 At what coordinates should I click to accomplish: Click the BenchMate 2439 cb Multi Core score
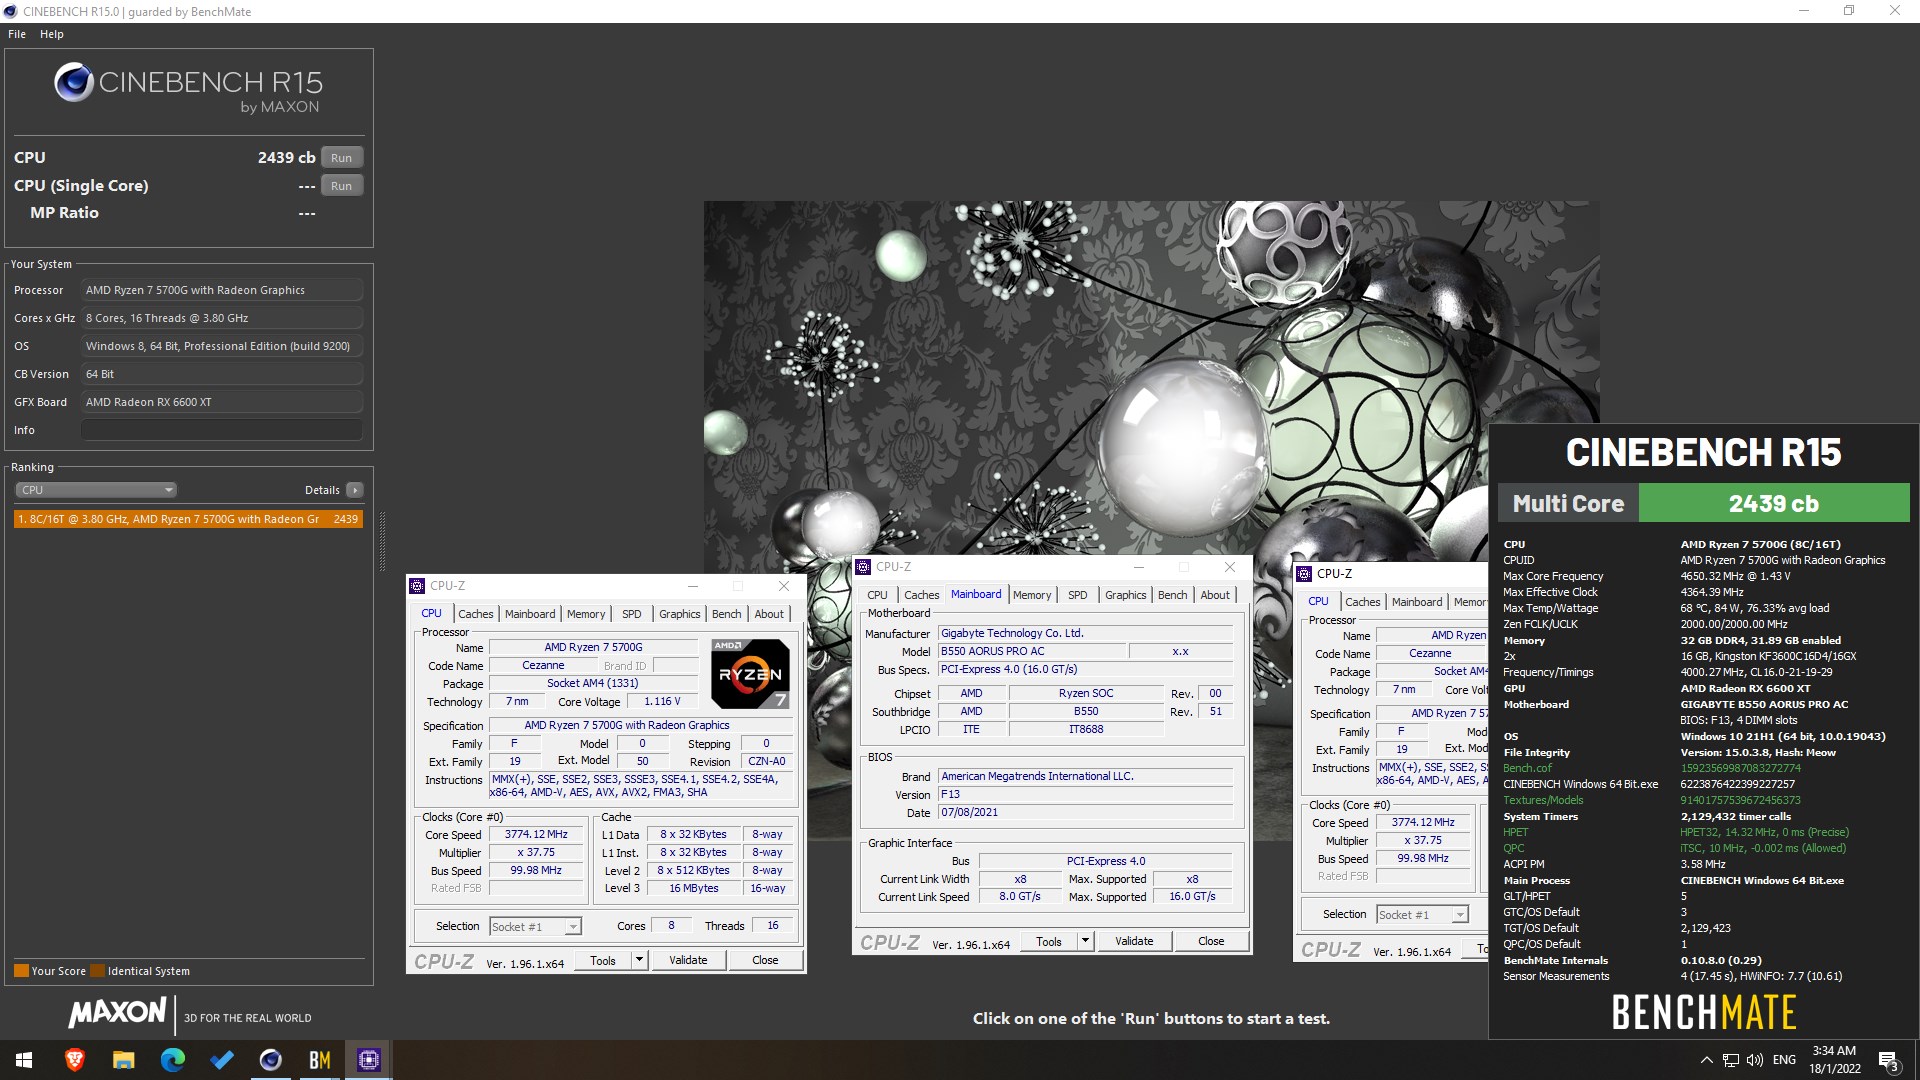pyautogui.click(x=1773, y=504)
